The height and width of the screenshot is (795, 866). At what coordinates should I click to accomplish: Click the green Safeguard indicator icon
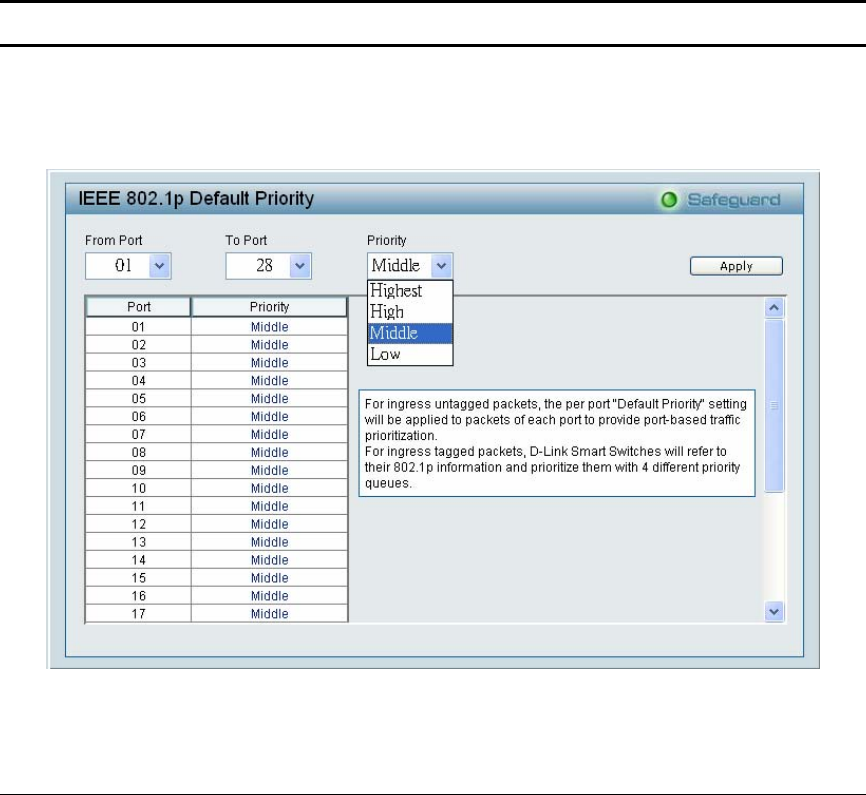pyautogui.click(x=669, y=200)
